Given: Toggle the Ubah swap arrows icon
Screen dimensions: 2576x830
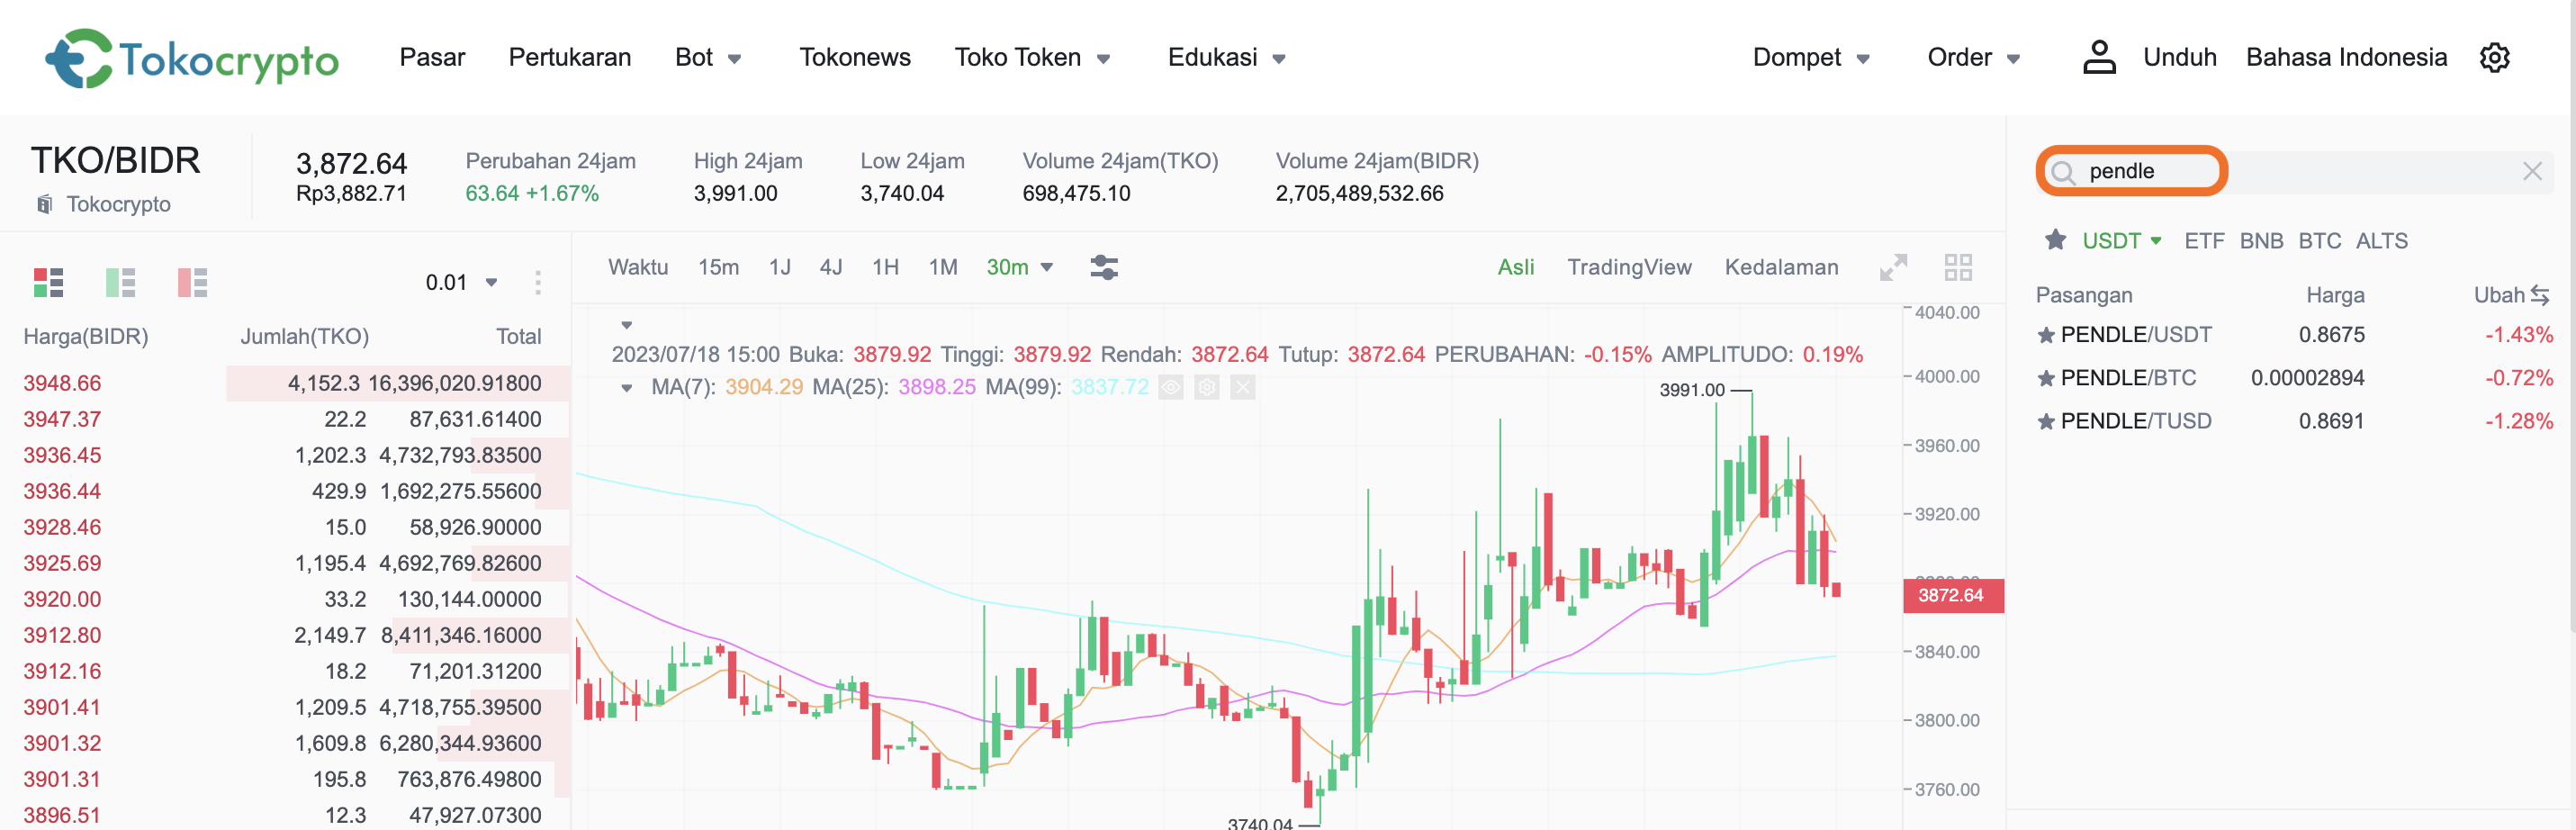Looking at the screenshot, I should [2539, 295].
